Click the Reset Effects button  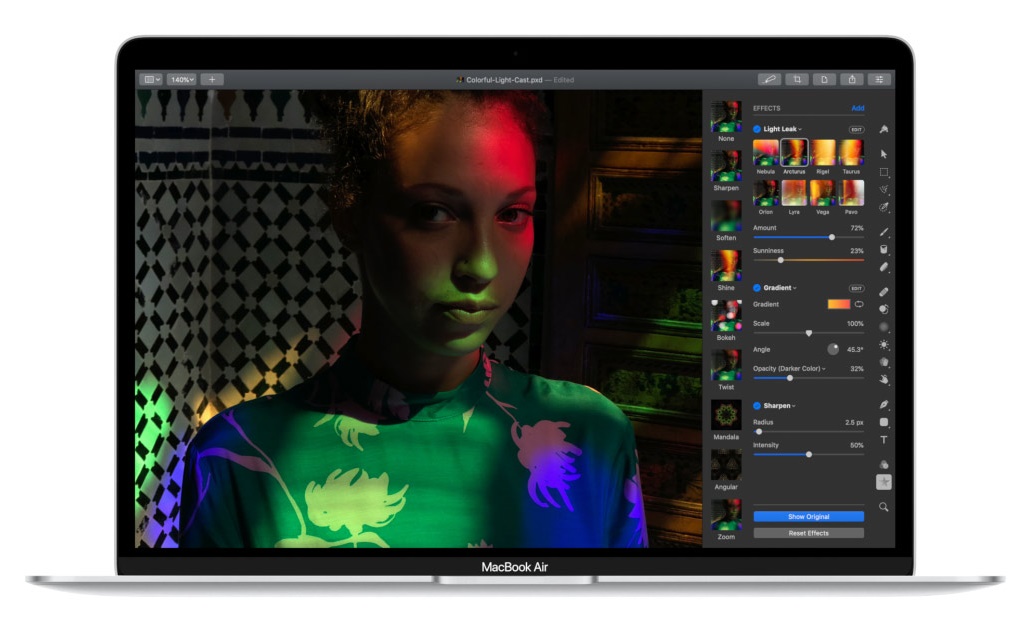coord(808,533)
